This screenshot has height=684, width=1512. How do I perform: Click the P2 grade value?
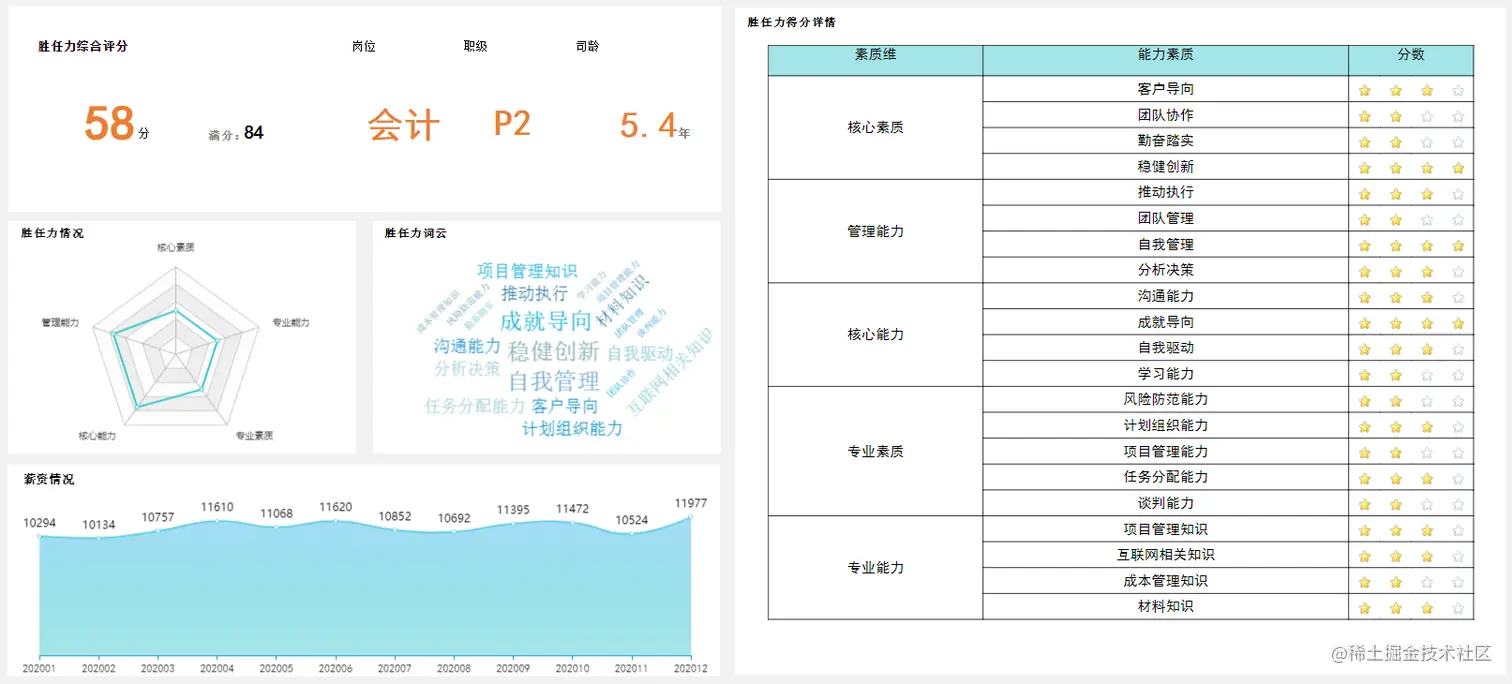512,123
